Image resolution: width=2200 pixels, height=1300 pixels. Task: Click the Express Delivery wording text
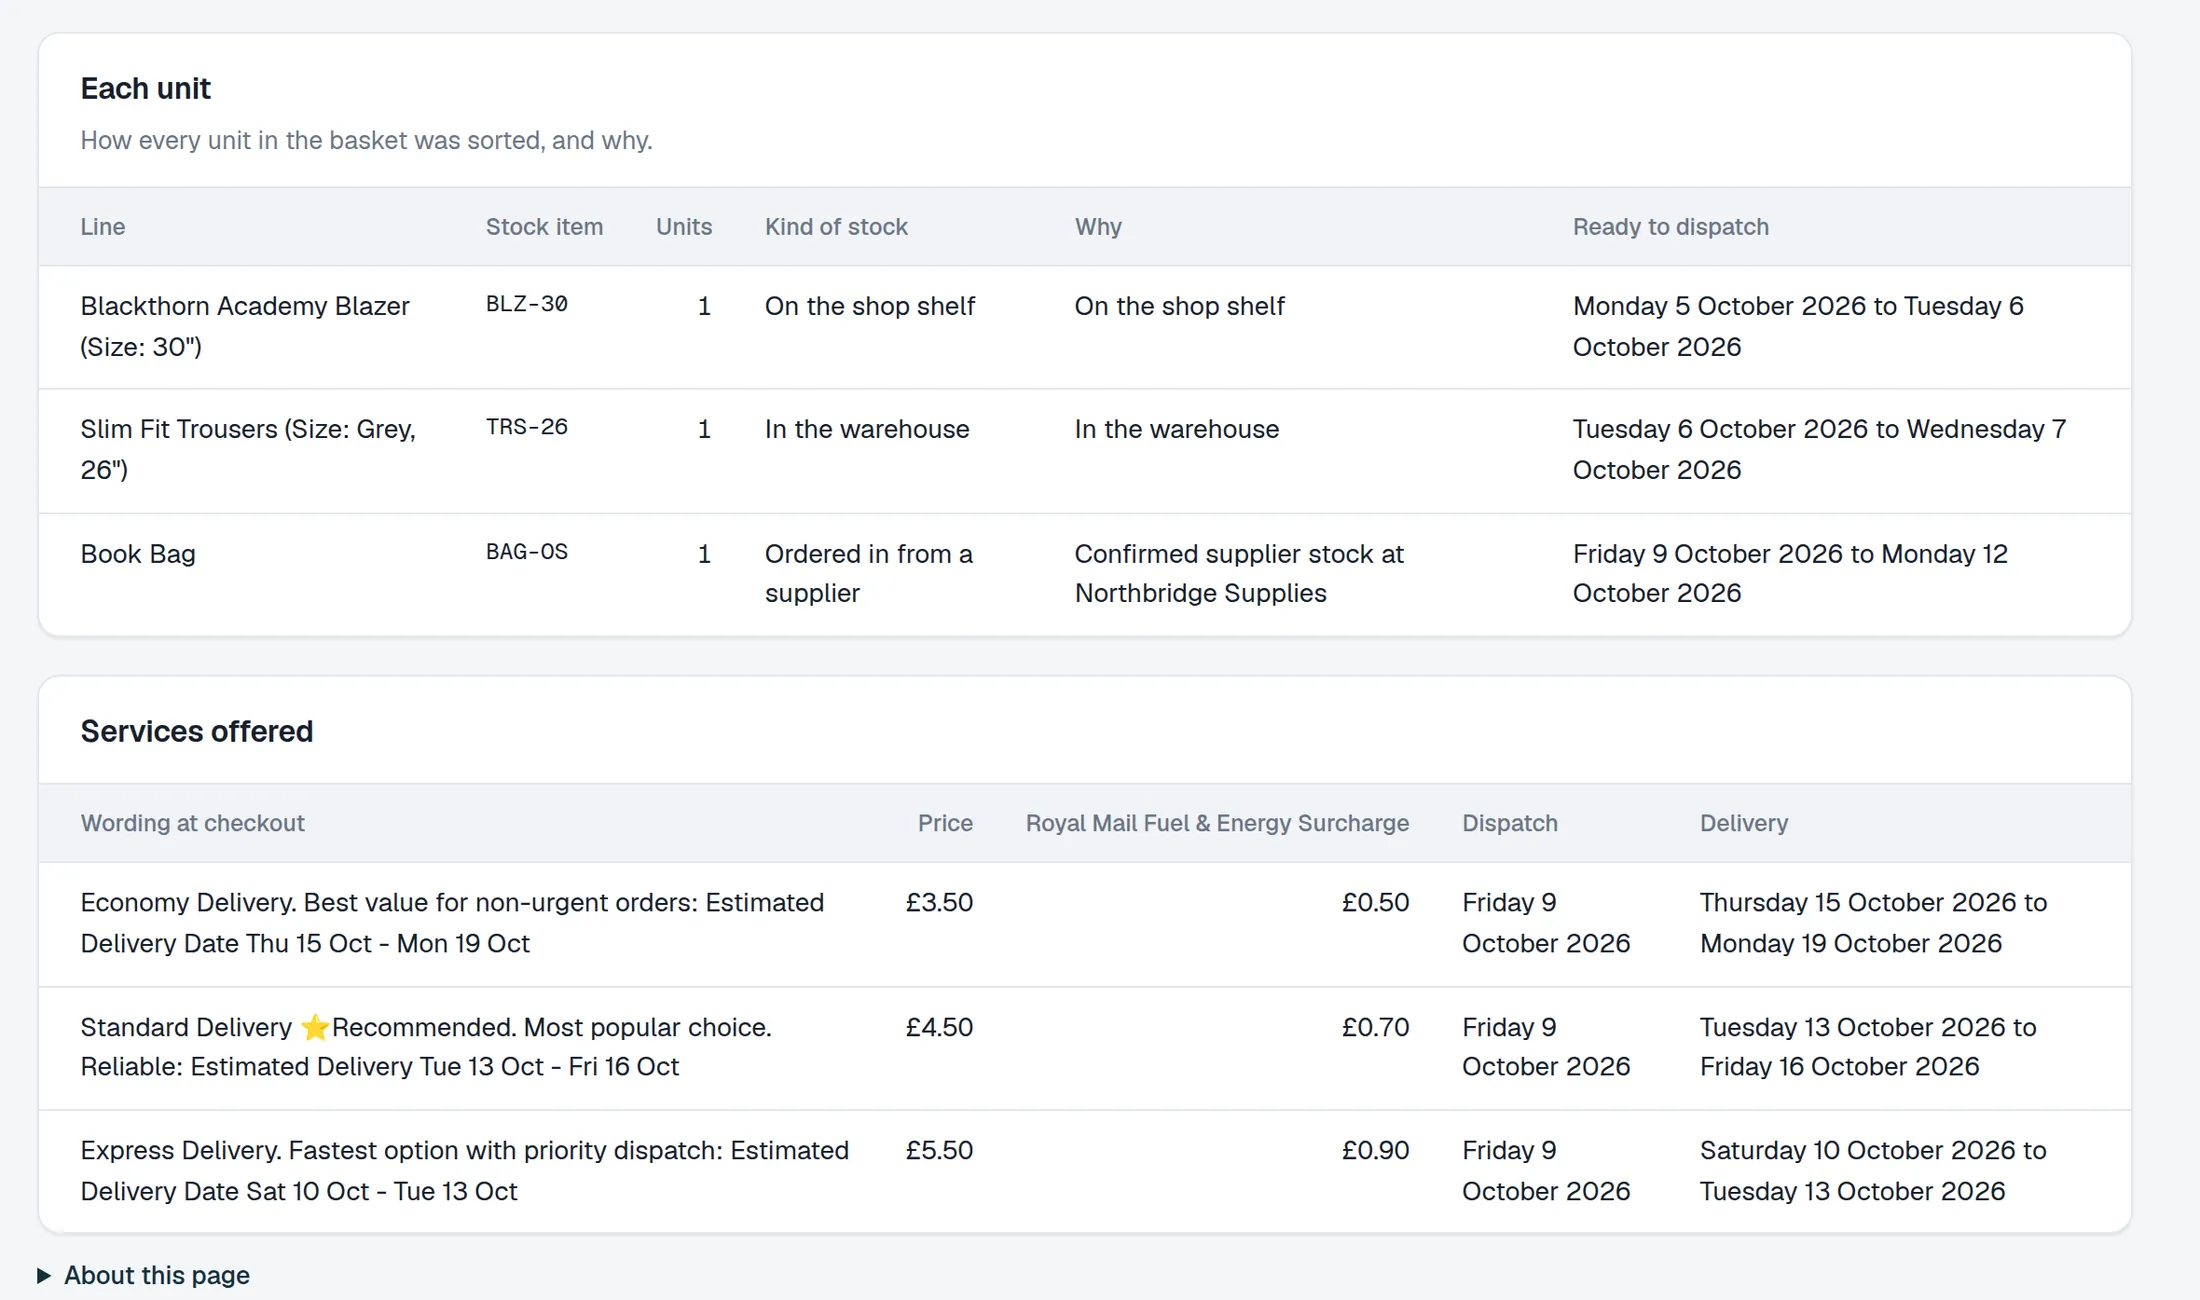pos(464,1170)
